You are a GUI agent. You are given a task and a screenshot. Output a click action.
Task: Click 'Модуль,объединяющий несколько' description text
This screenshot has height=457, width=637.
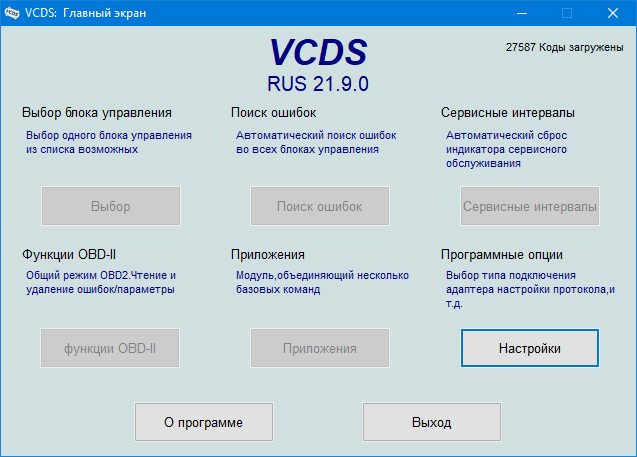tap(323, 282)
